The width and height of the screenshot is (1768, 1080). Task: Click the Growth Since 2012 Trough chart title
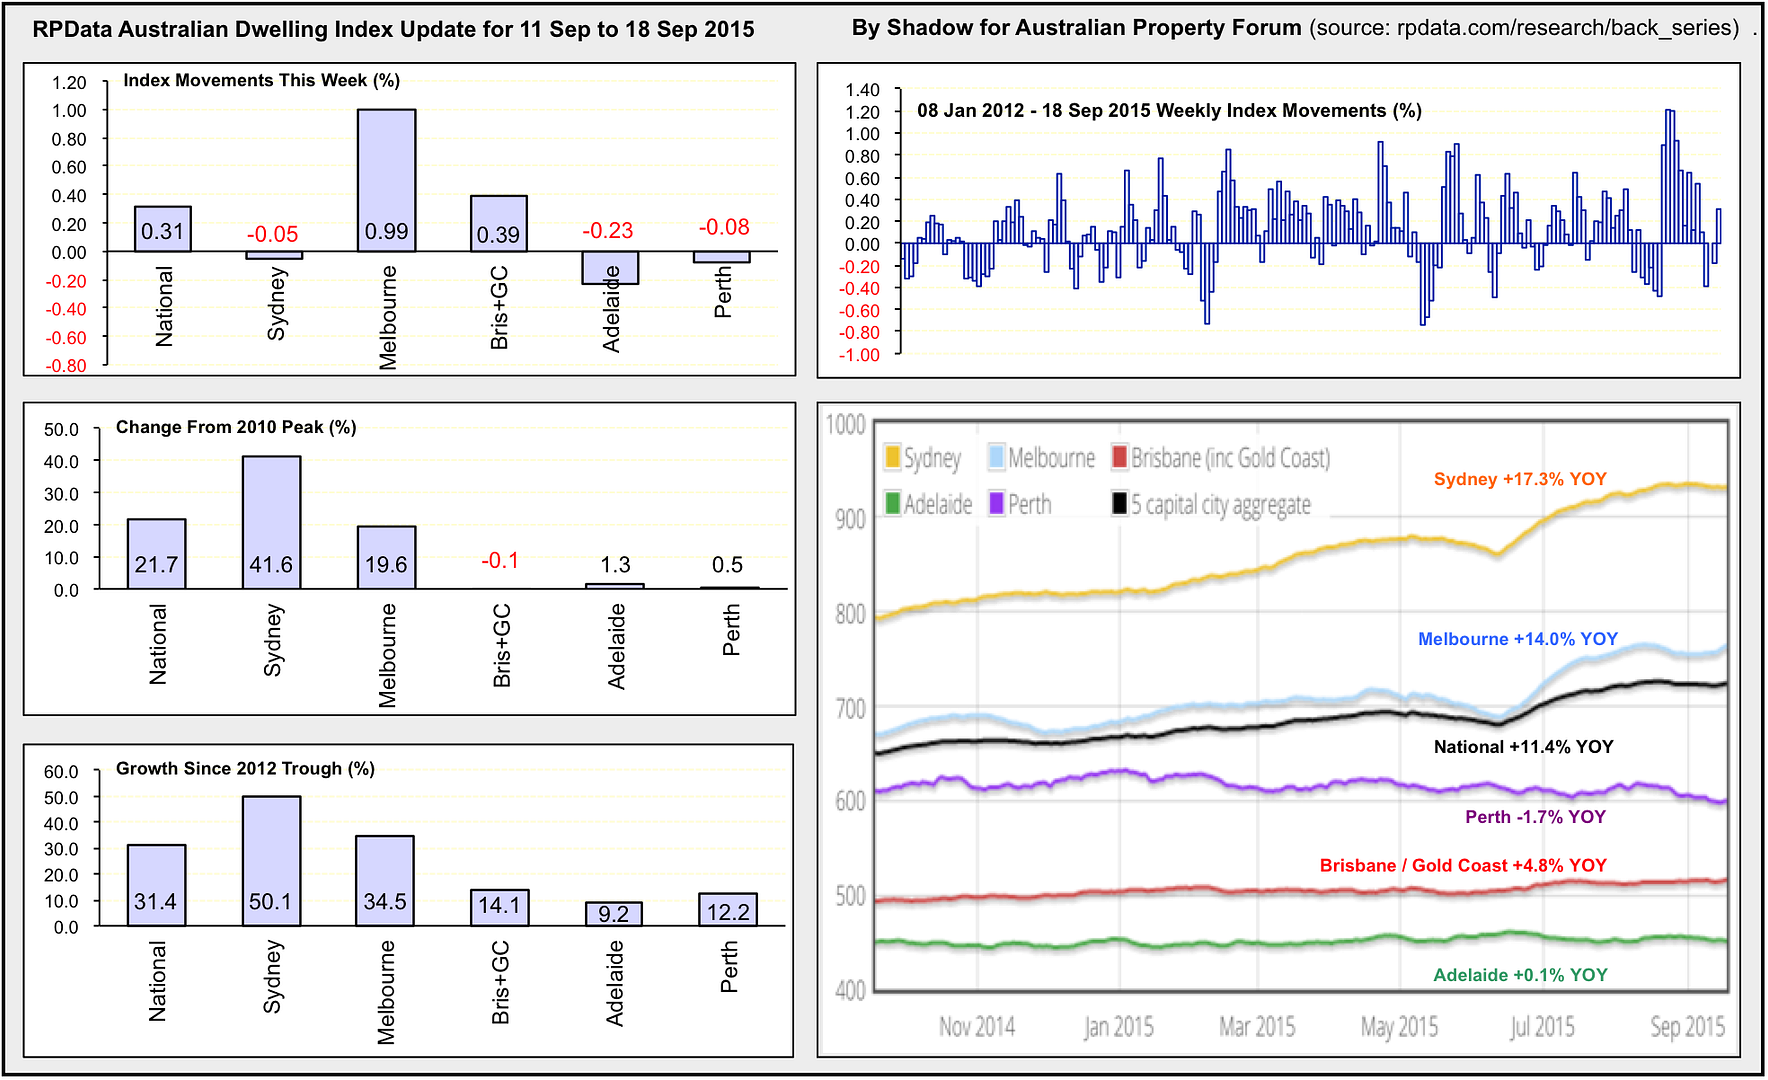coord(245,769)
